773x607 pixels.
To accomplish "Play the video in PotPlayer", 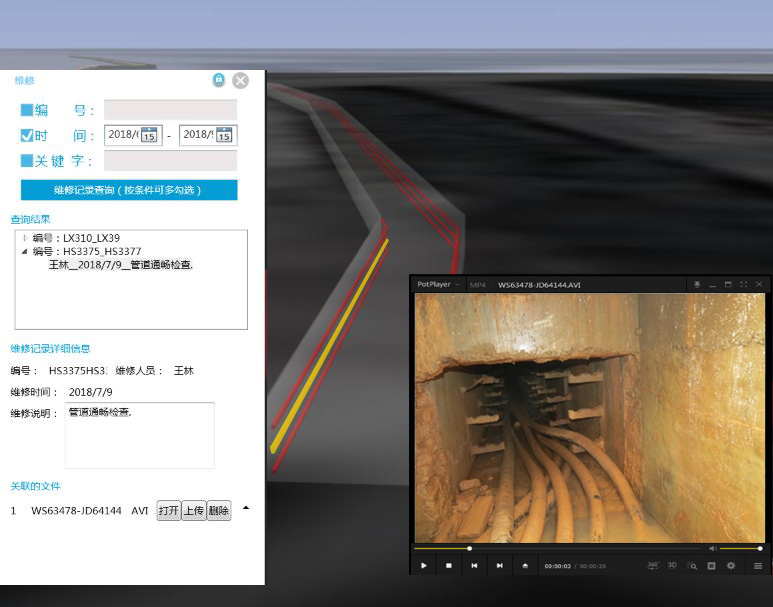I will (424, 566).
